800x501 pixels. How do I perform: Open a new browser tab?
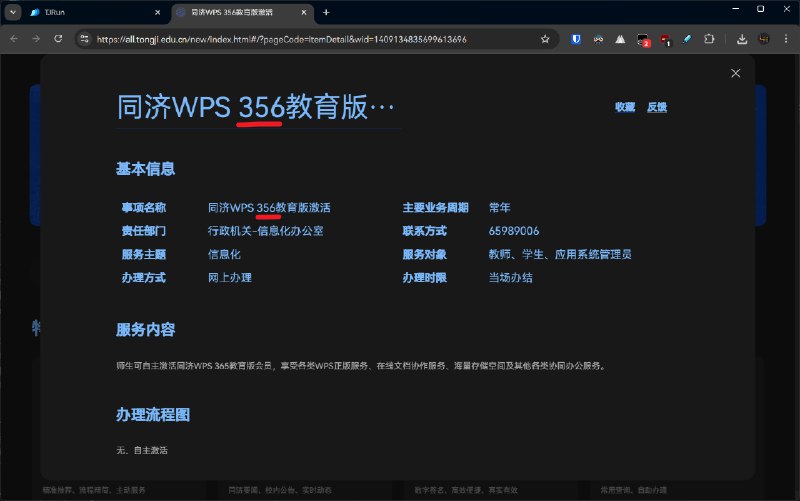click(327, 12)
